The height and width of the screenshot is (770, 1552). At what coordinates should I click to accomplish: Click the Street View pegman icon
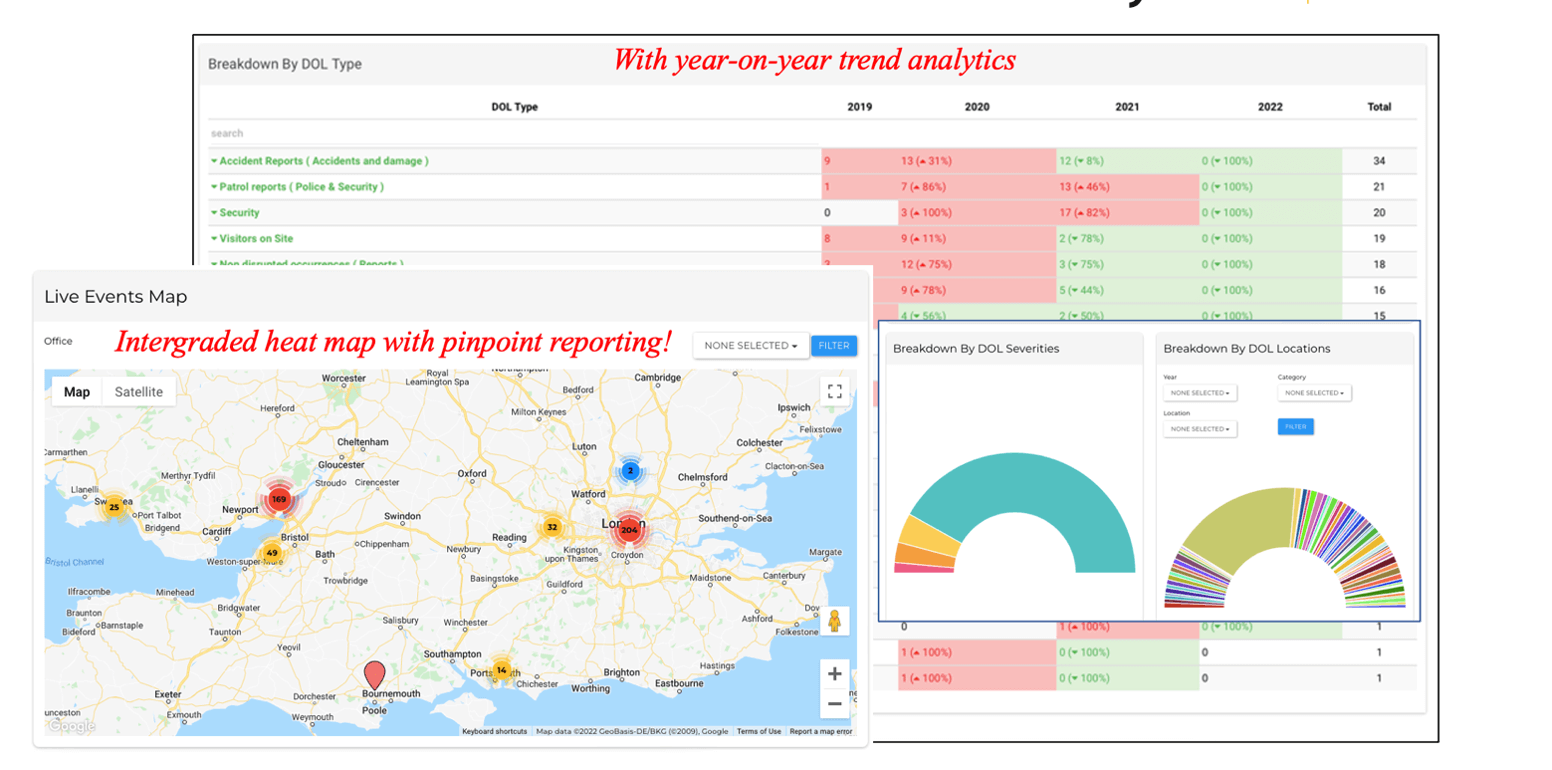(x=834, y=622)
